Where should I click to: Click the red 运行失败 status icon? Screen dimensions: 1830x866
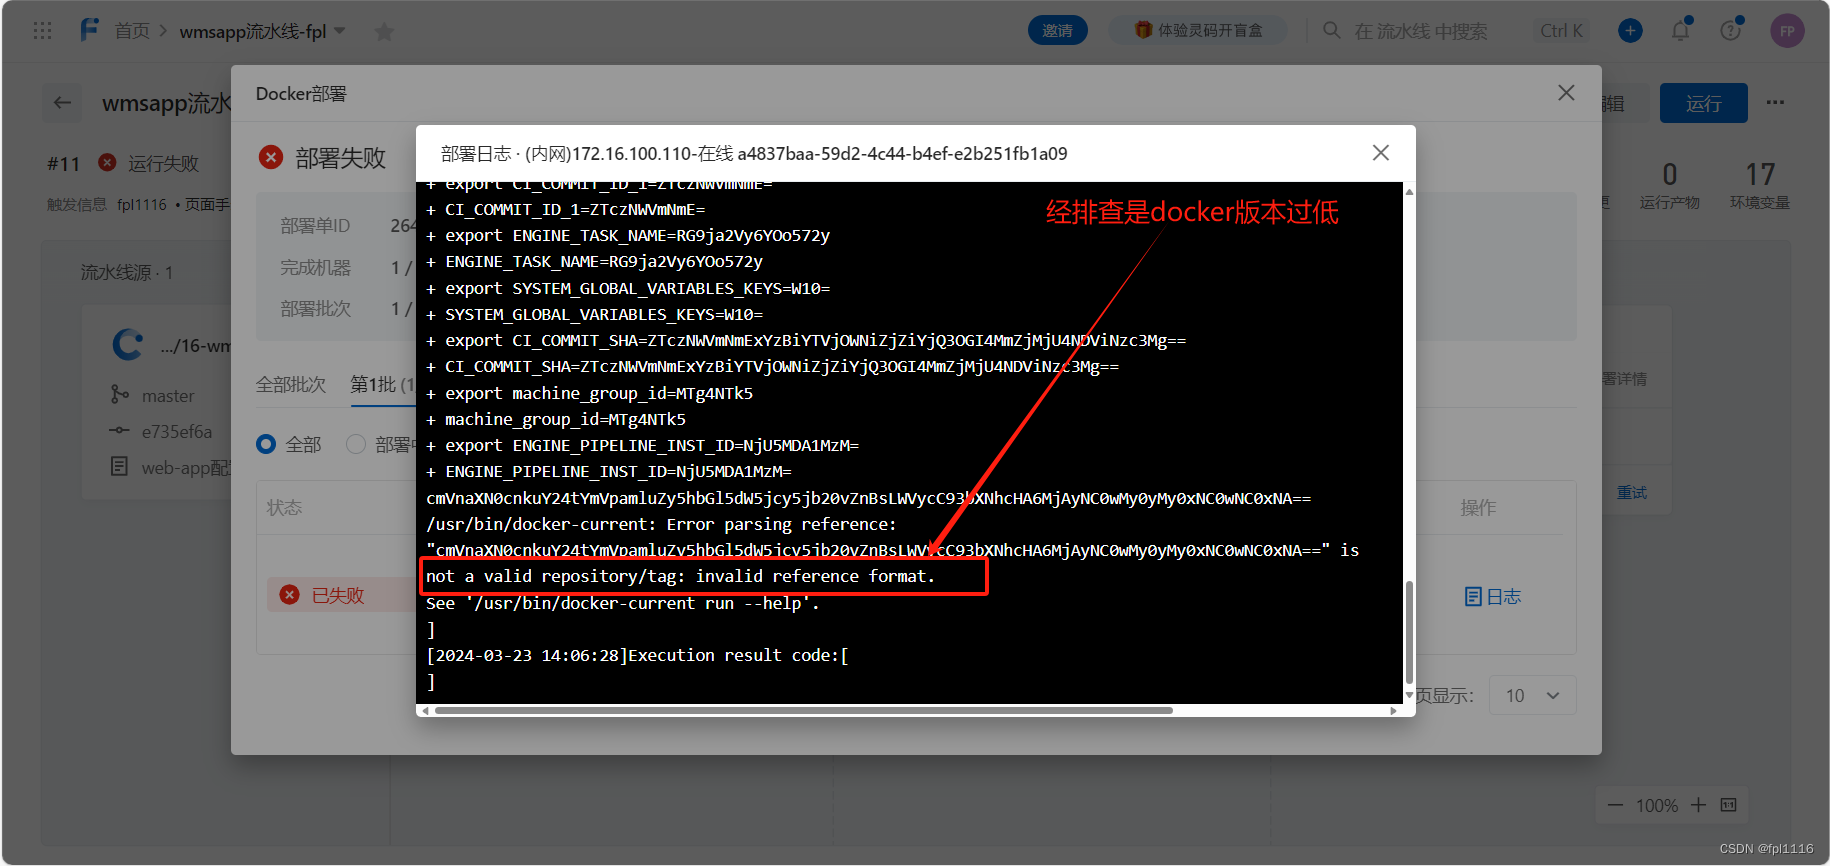tap(107, 162)
